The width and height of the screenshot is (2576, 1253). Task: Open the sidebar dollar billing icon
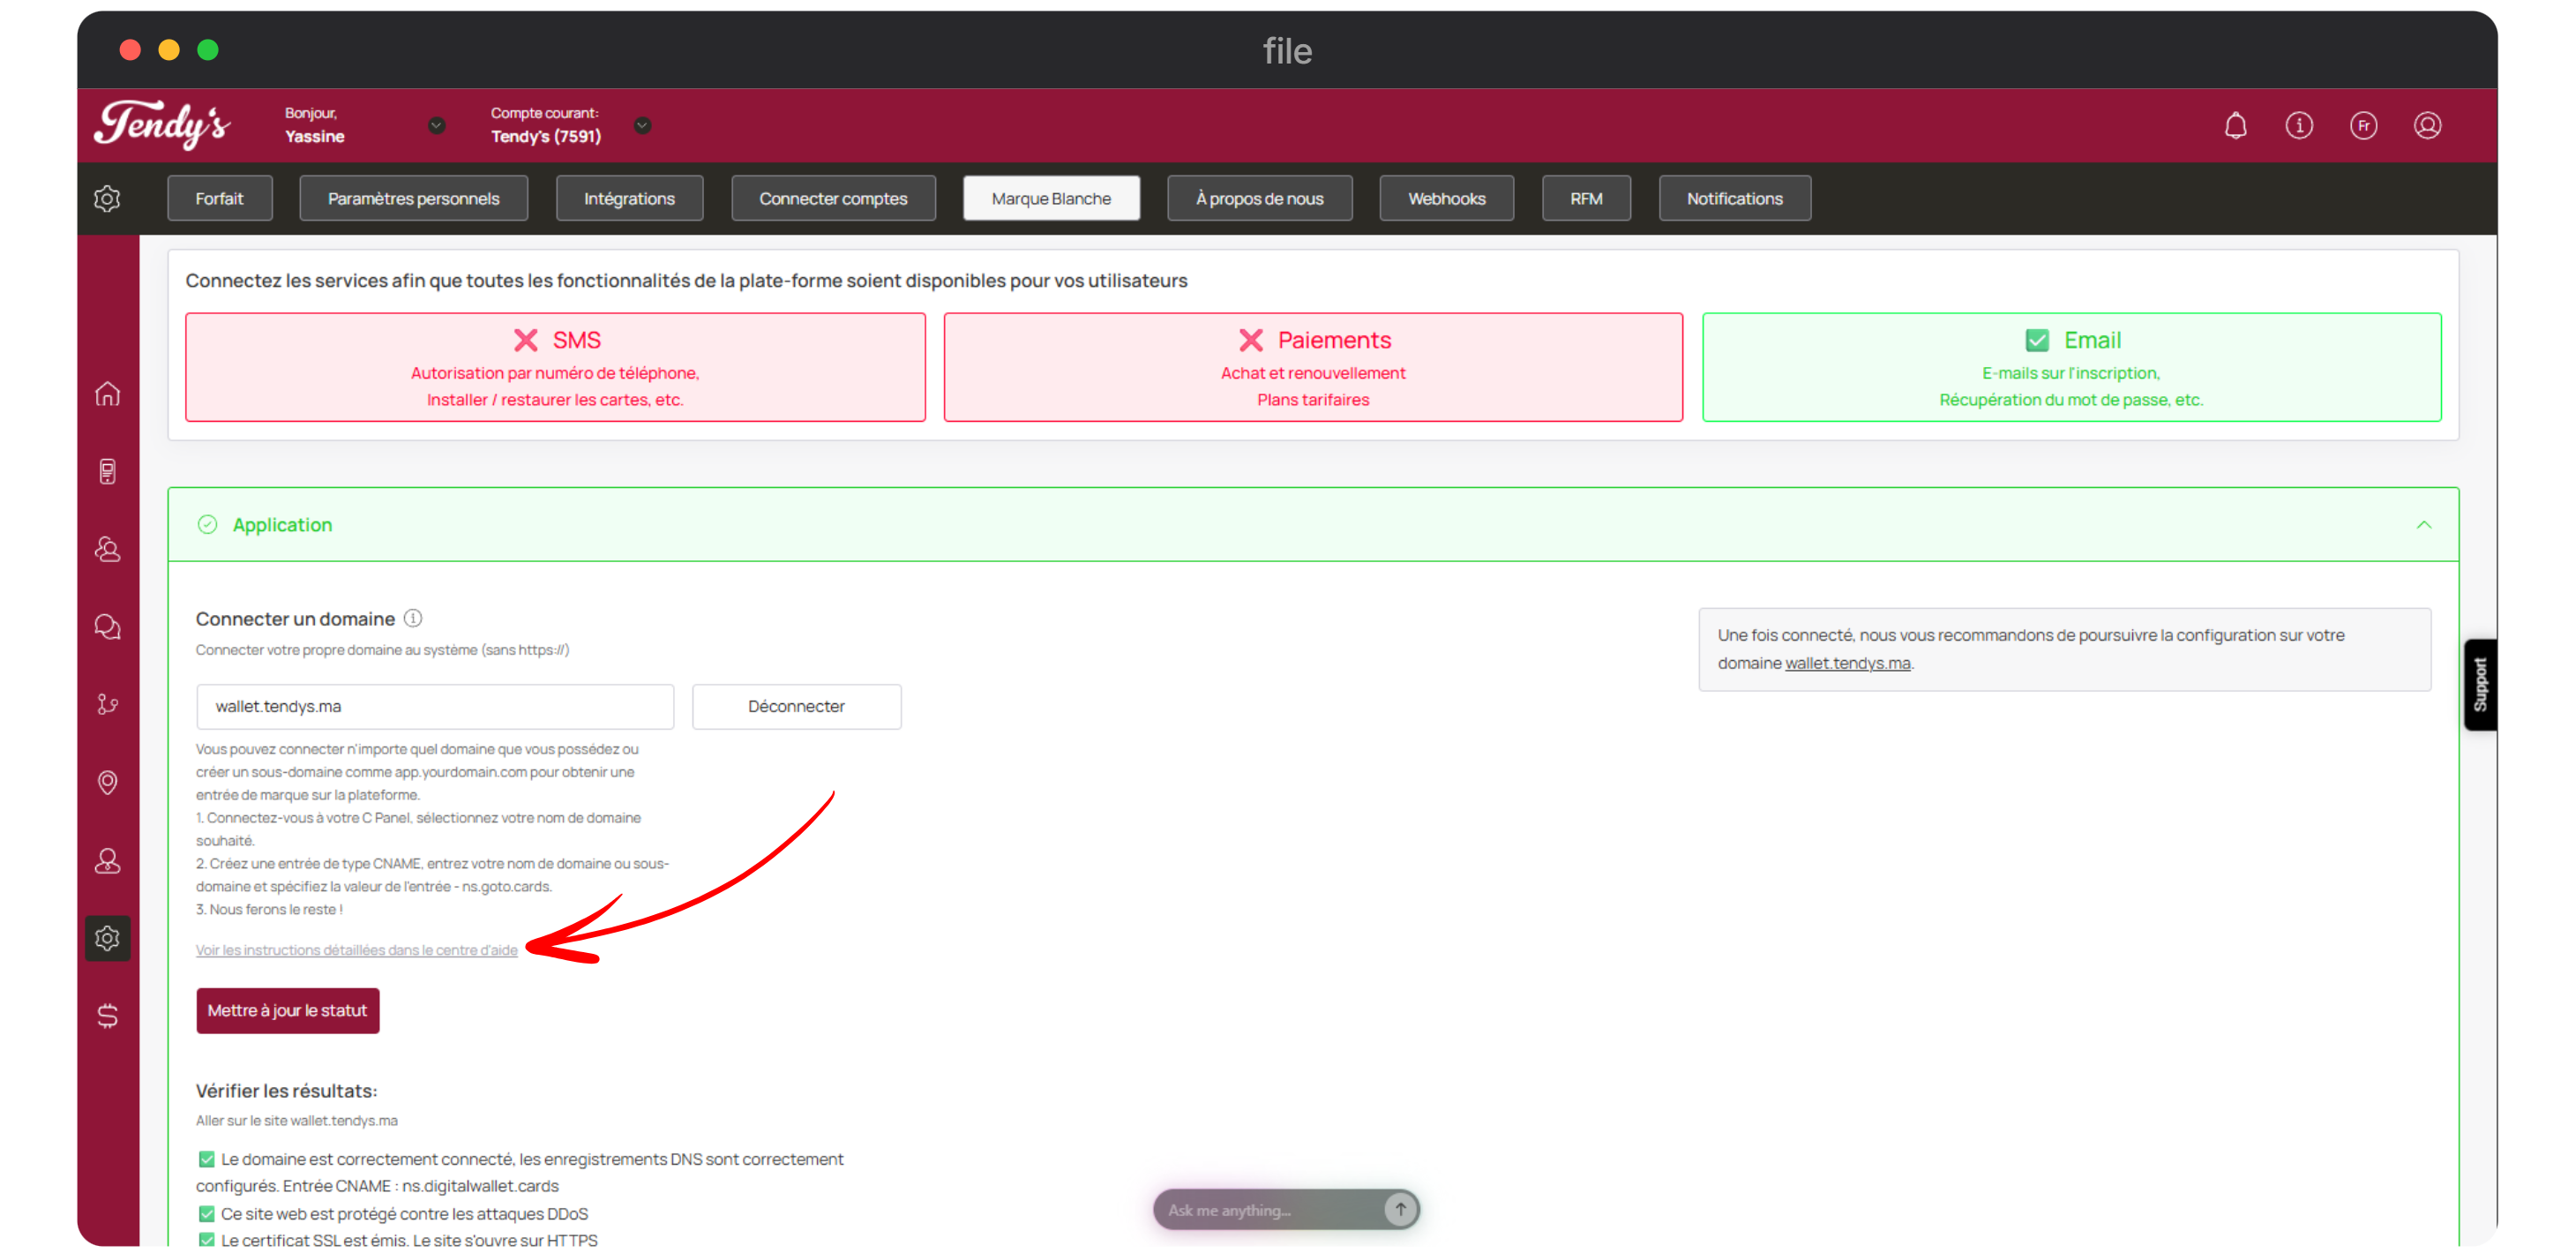pos(108,1016)
